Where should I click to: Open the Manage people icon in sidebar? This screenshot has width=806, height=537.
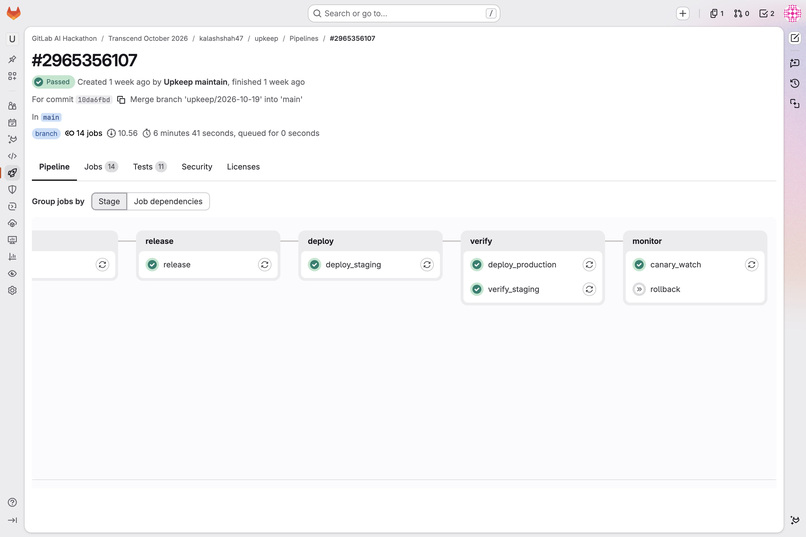(12, 106)
